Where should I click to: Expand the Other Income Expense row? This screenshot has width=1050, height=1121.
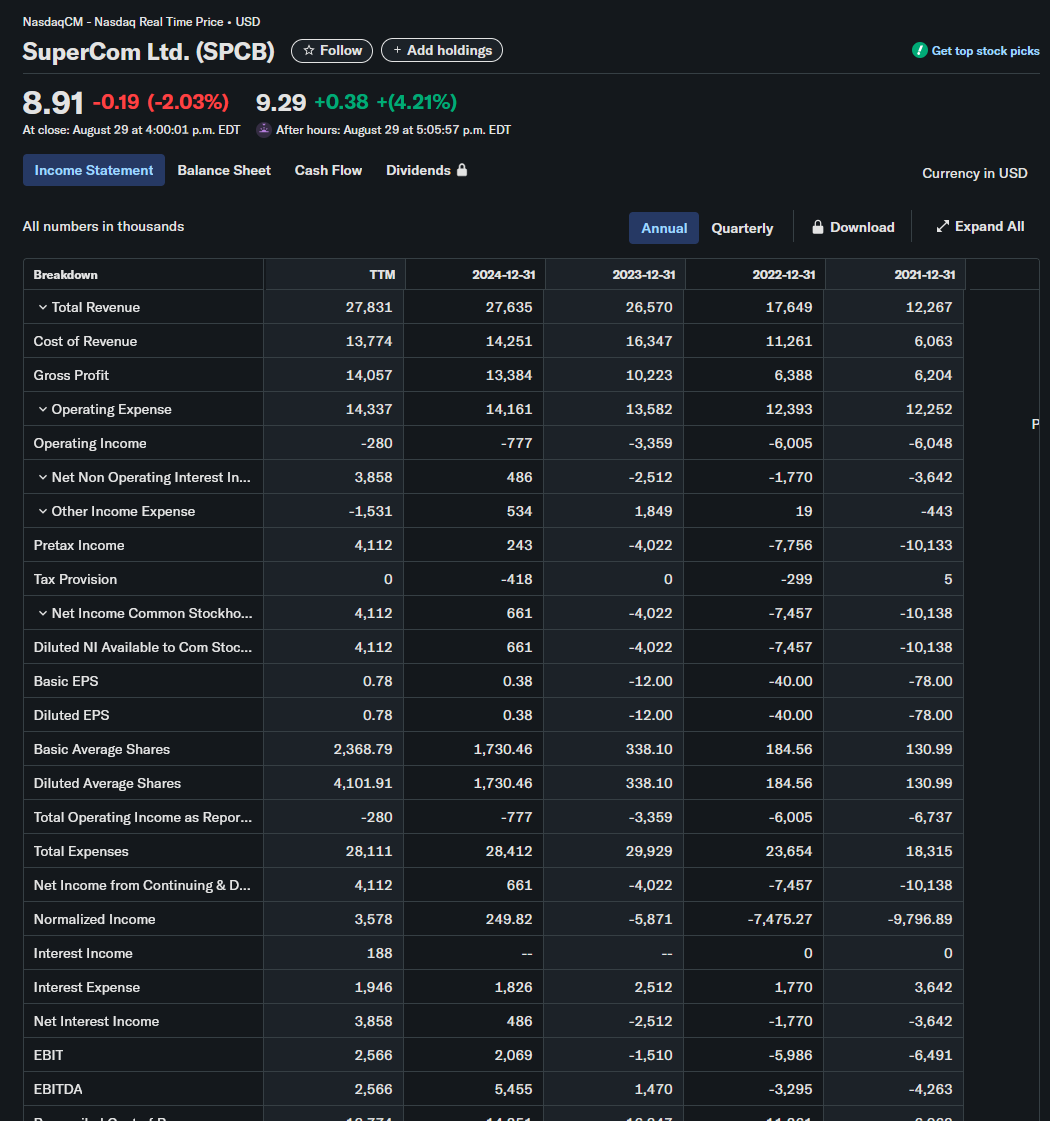click(43, 511)
